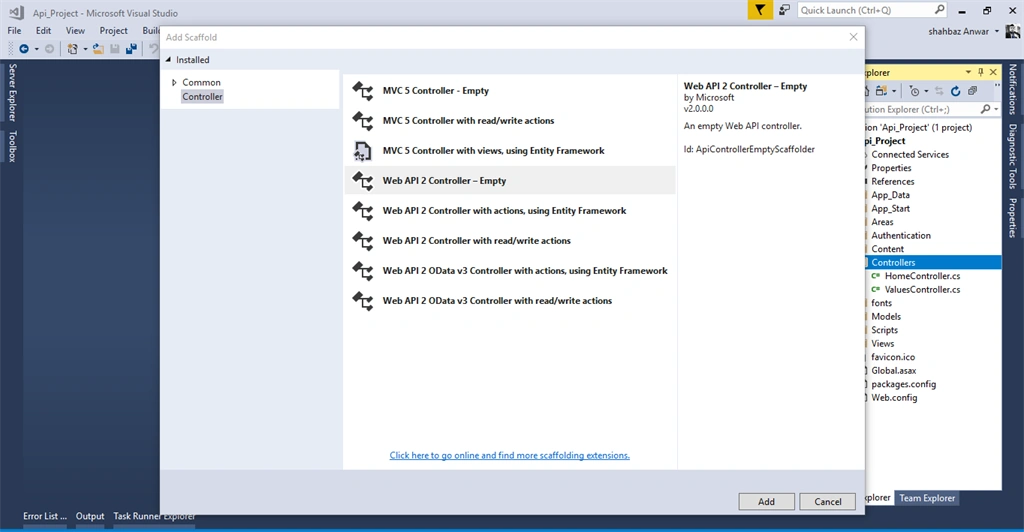Screen dimensions: 1024x532
Task: Click the Navigate Backward toolbar icon
Action: pyautogui.click(x=24, y=49)
